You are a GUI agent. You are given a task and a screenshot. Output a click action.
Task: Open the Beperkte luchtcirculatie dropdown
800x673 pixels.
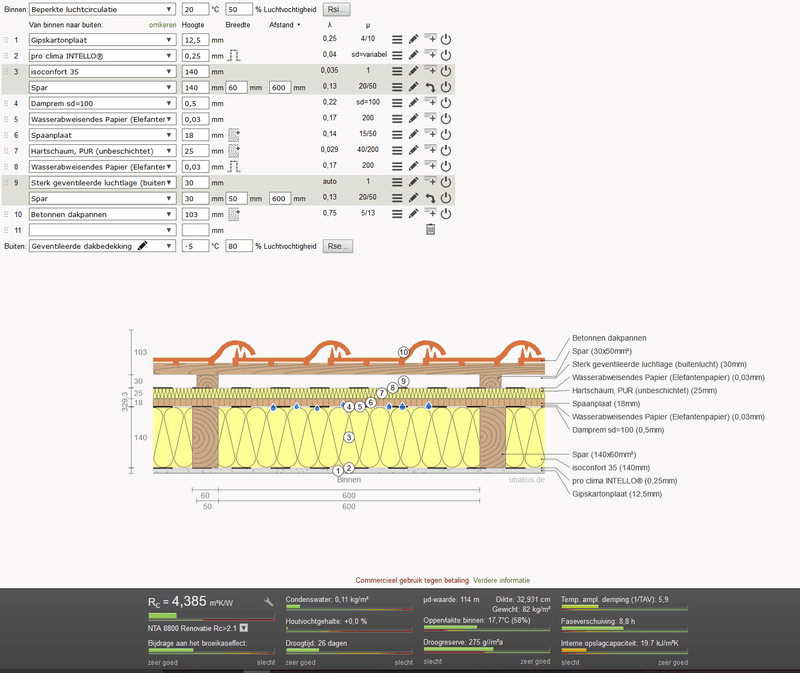102,9
